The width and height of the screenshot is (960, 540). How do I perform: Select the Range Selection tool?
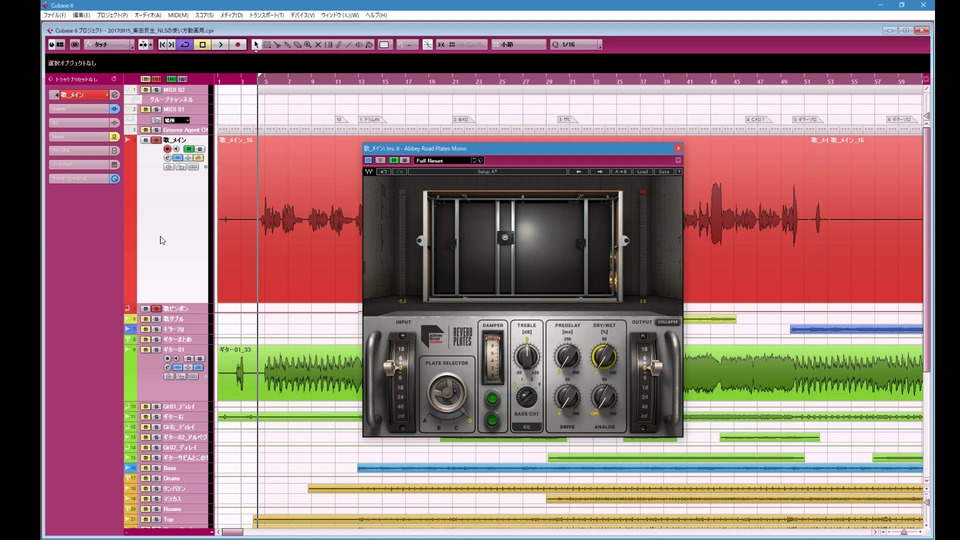[x=267, y=45]
